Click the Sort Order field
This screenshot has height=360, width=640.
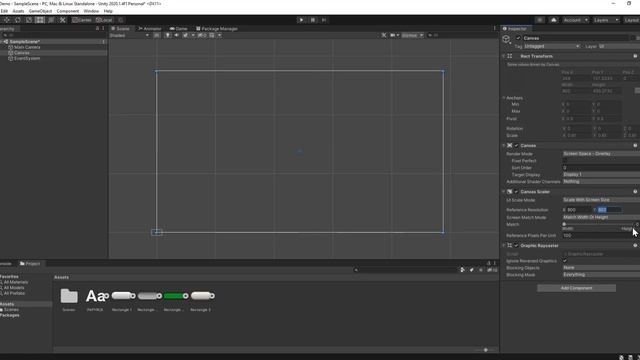601,168
